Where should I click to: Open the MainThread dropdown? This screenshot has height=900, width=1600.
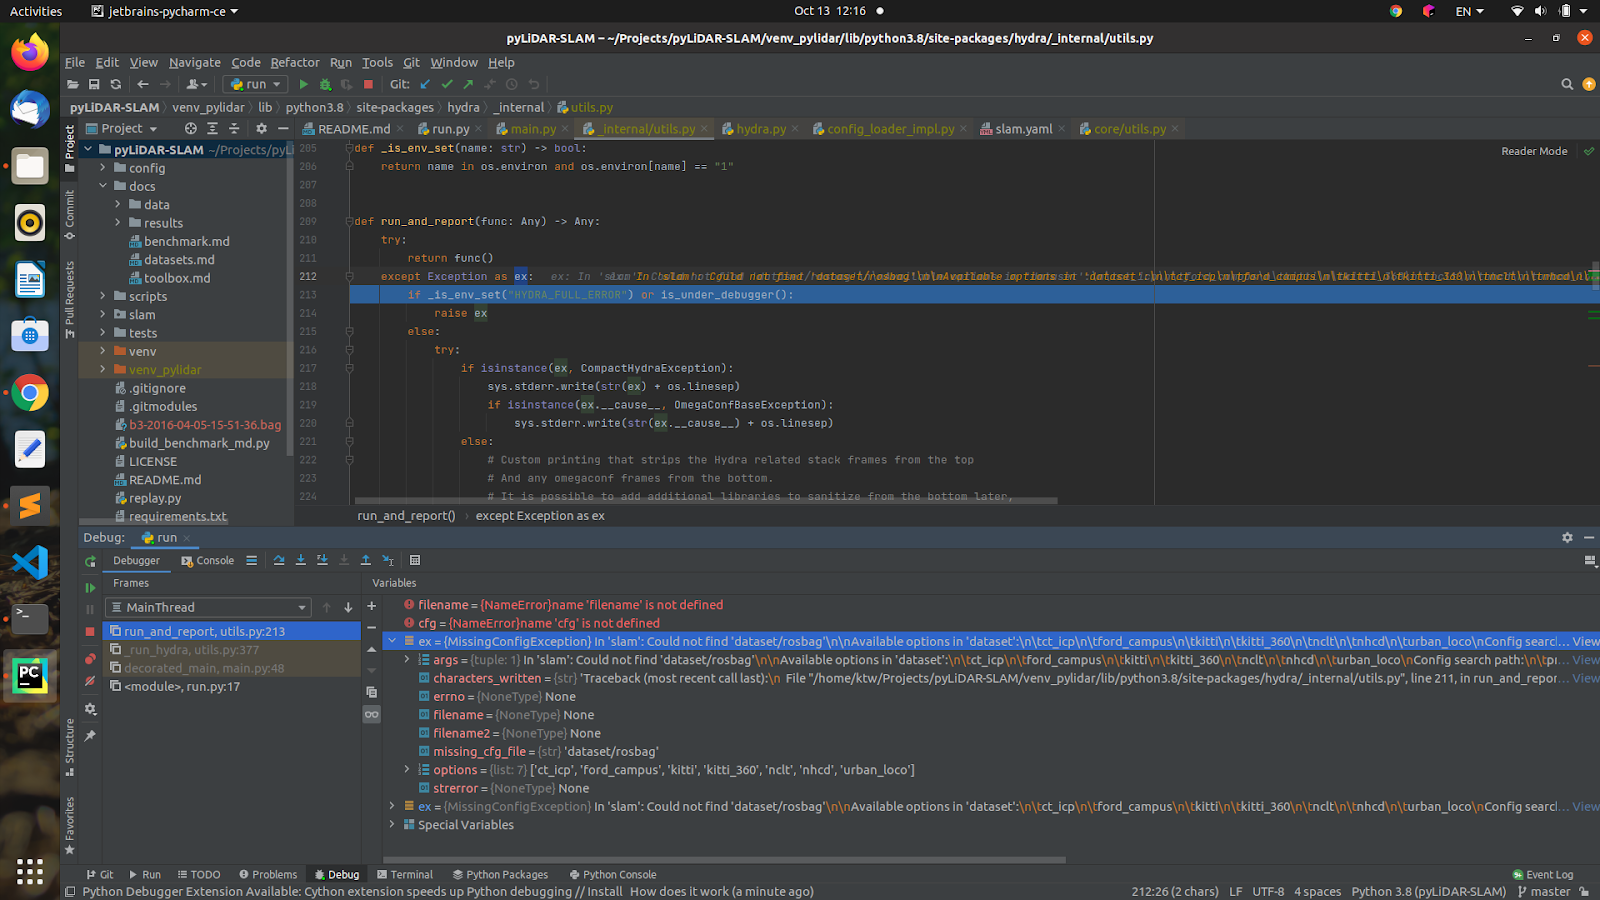coord(209,607)
